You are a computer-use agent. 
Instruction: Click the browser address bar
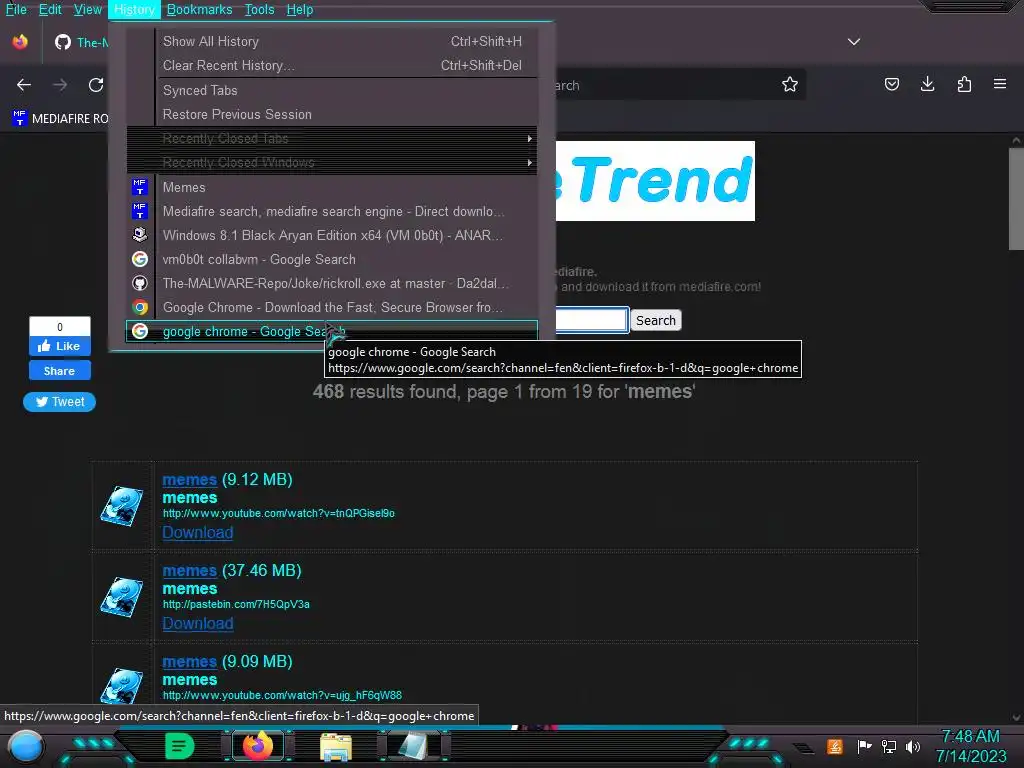666,85
